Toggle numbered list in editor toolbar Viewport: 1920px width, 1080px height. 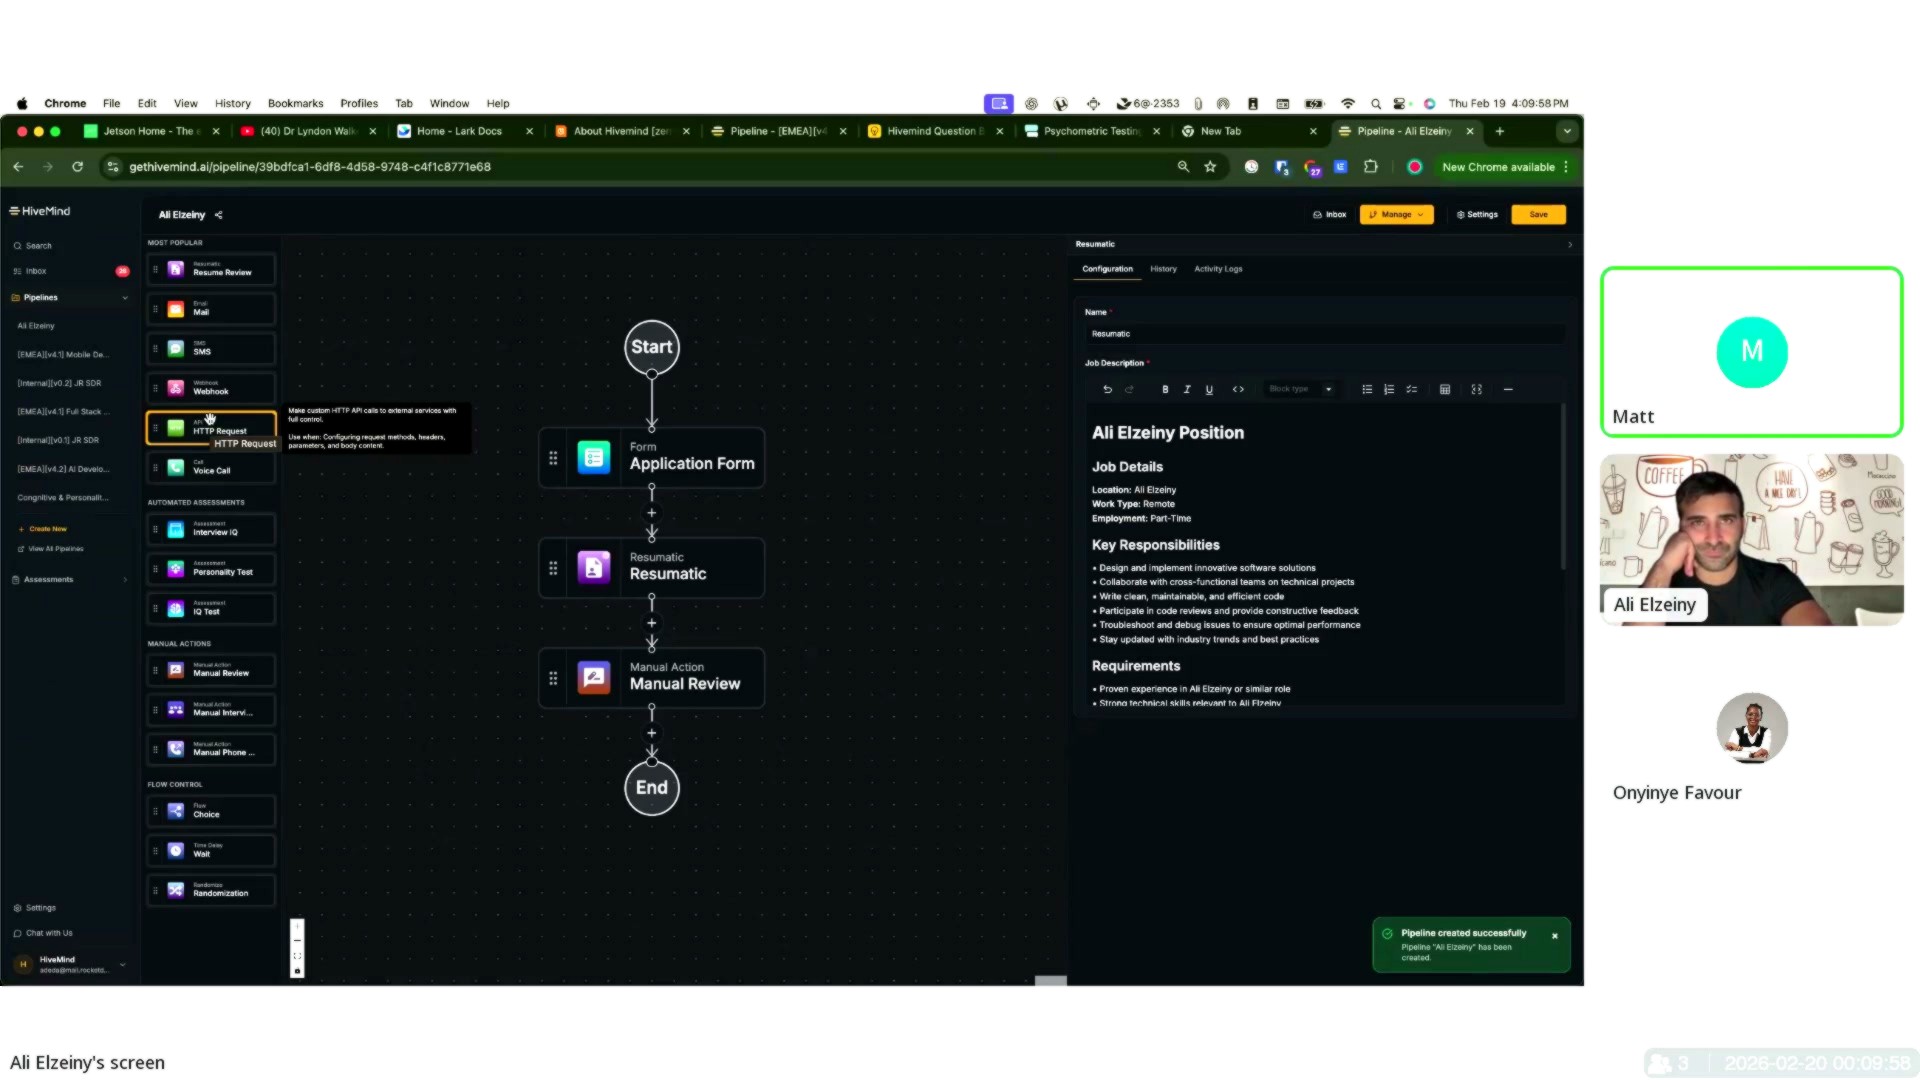[1389, 389]
